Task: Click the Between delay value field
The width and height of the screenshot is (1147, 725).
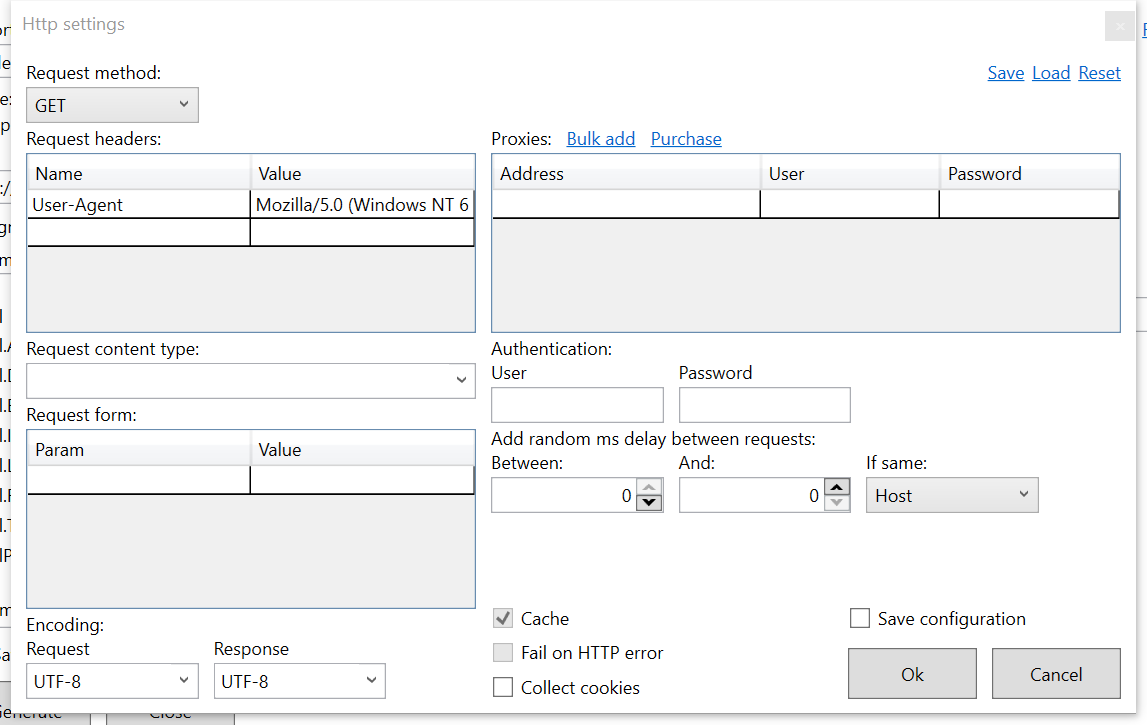Action: tap(563, 495)
